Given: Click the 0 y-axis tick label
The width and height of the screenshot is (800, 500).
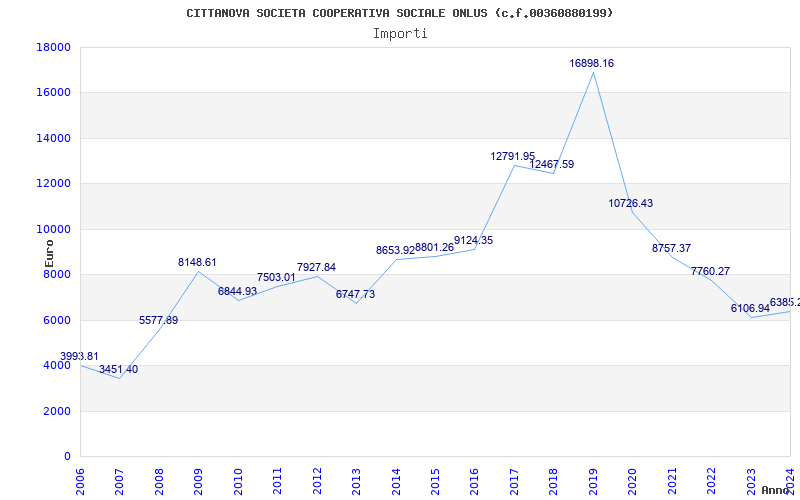Looking at the screenshot, I should point(67,457).
